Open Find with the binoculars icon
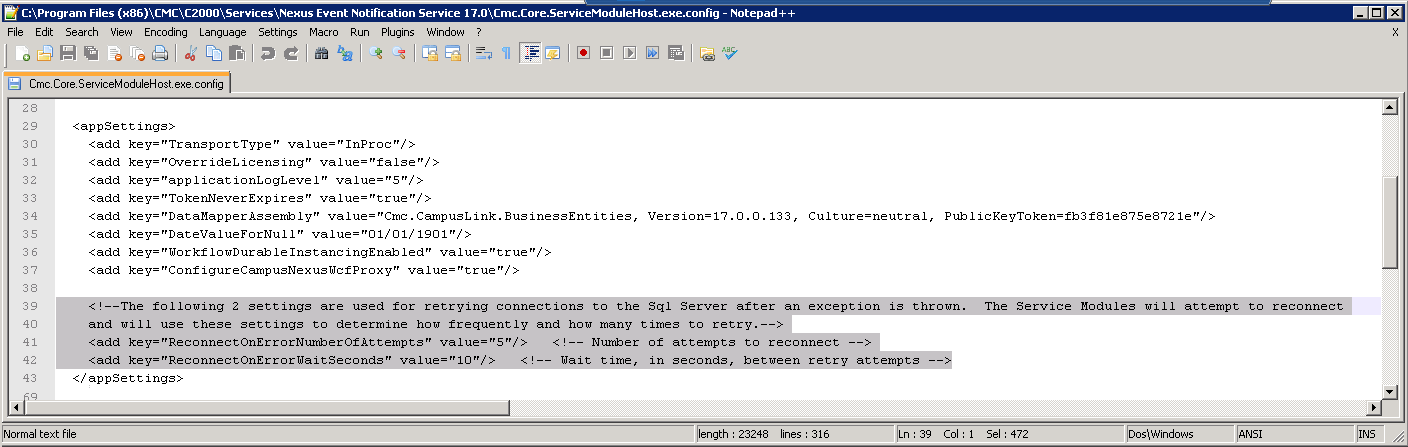Image resolution: width=1408 pixels, height=447 pixels. [x=322, y=53]
